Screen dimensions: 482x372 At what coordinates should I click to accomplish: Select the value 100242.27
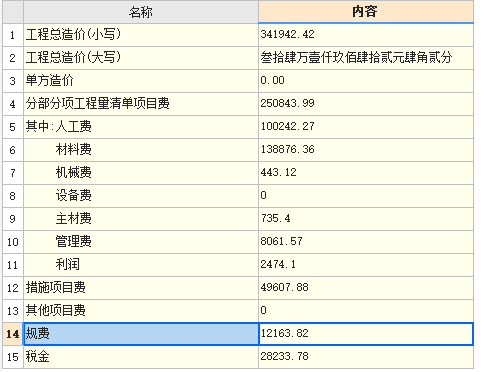(x=366, y=127)
